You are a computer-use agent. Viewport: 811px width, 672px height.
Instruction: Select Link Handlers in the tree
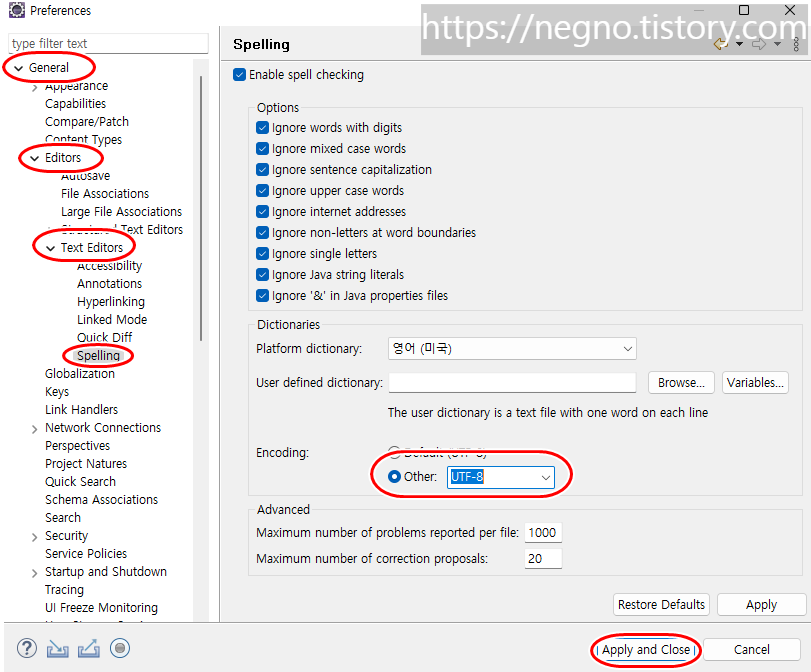click(x=81, y=409)
